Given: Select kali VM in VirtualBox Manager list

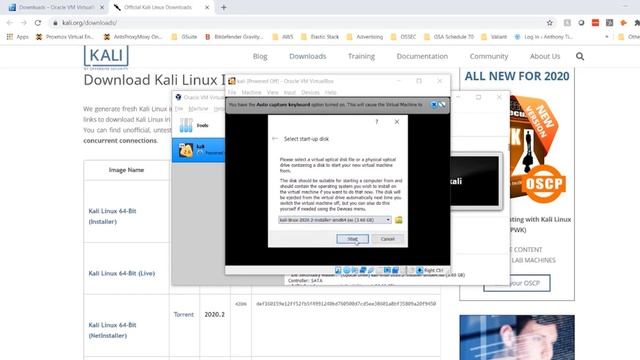Looking at the screenshot, I should tap(198, 150).
